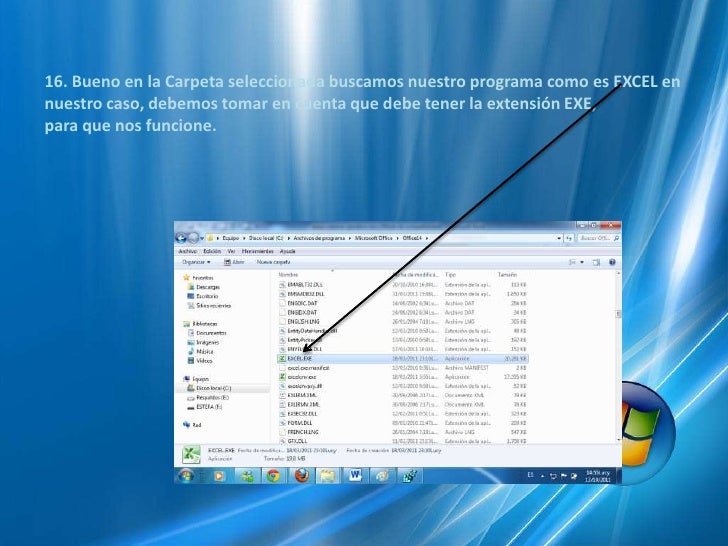Click the change view icon
Screen dimensions: 728x546
click(572, 262)
